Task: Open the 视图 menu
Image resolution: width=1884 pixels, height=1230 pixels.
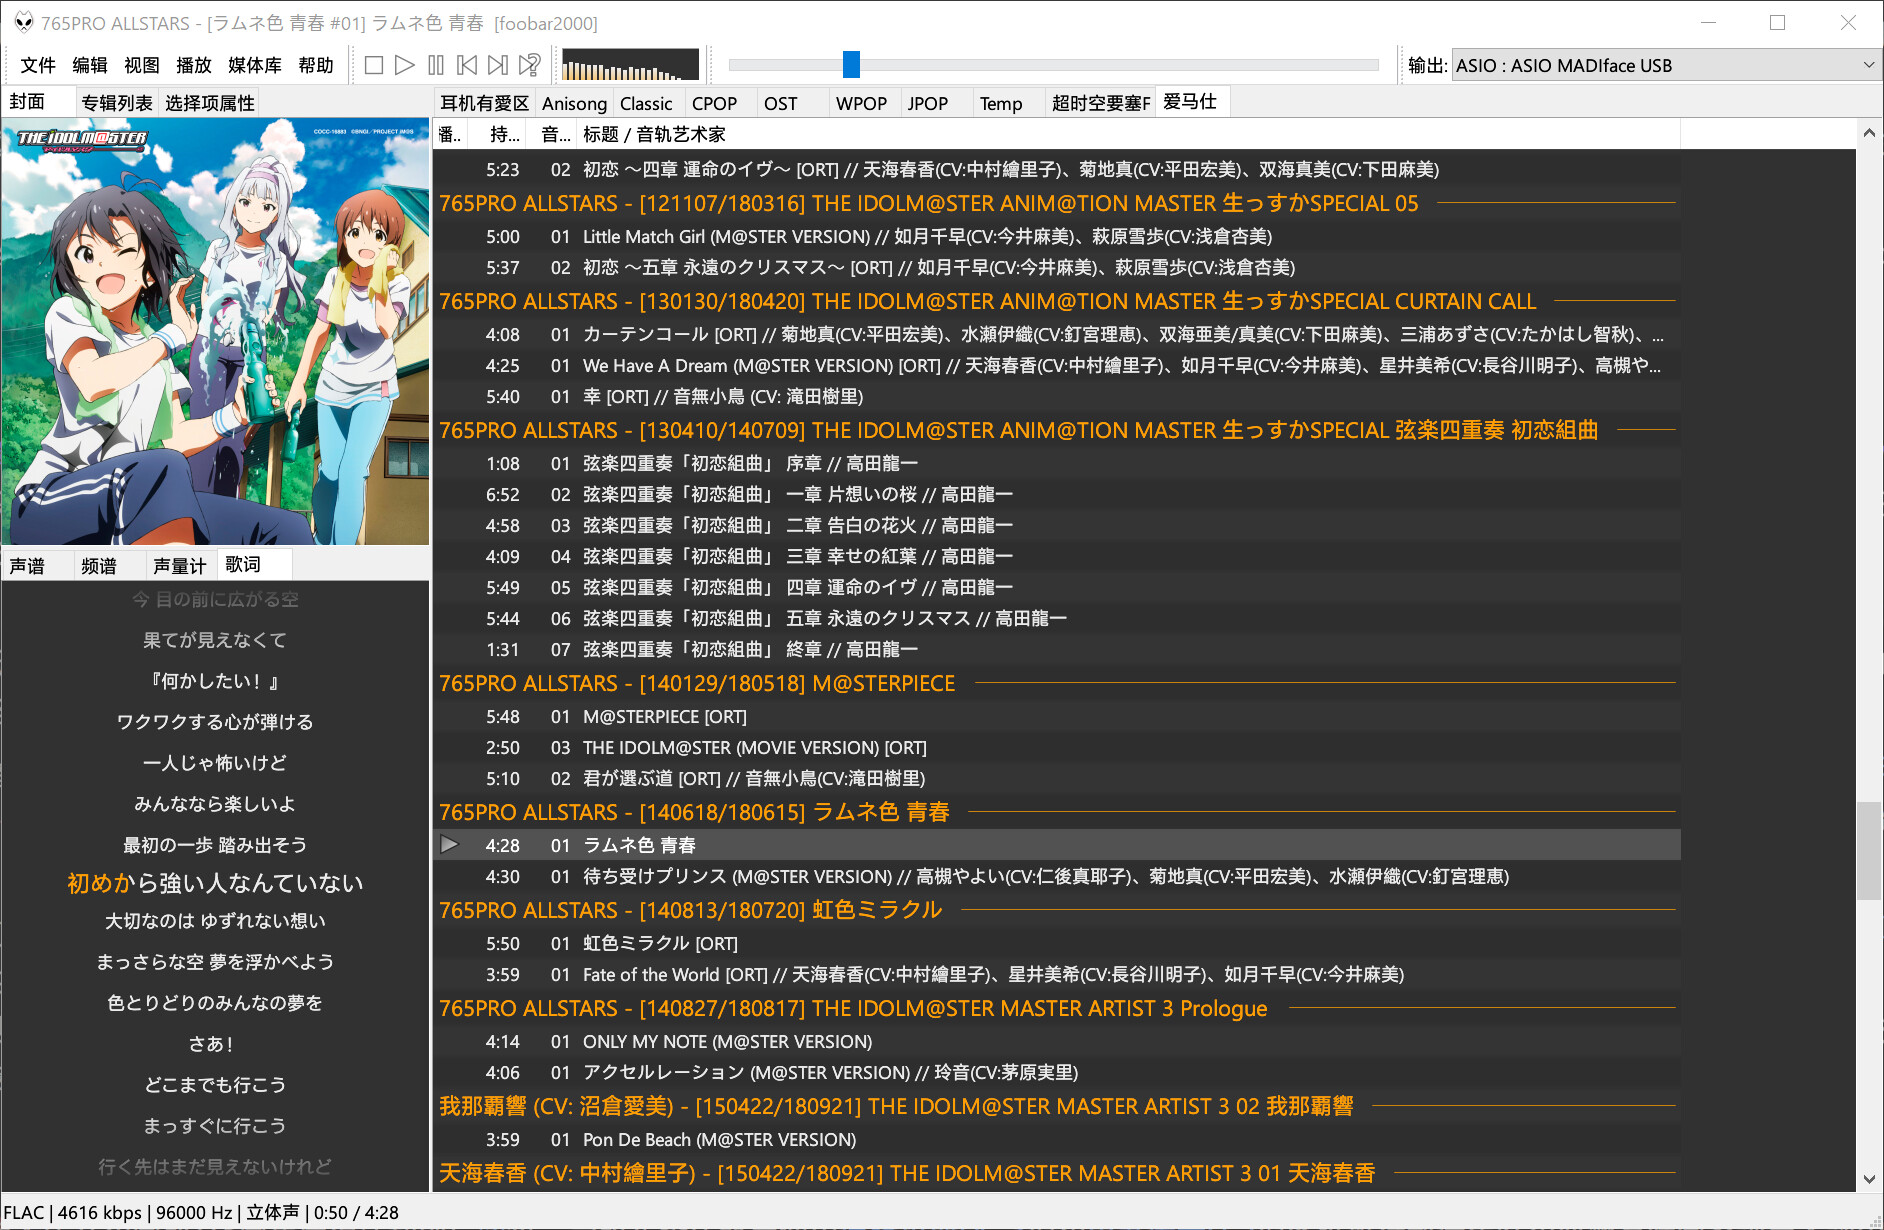Action: pos(142,65)
